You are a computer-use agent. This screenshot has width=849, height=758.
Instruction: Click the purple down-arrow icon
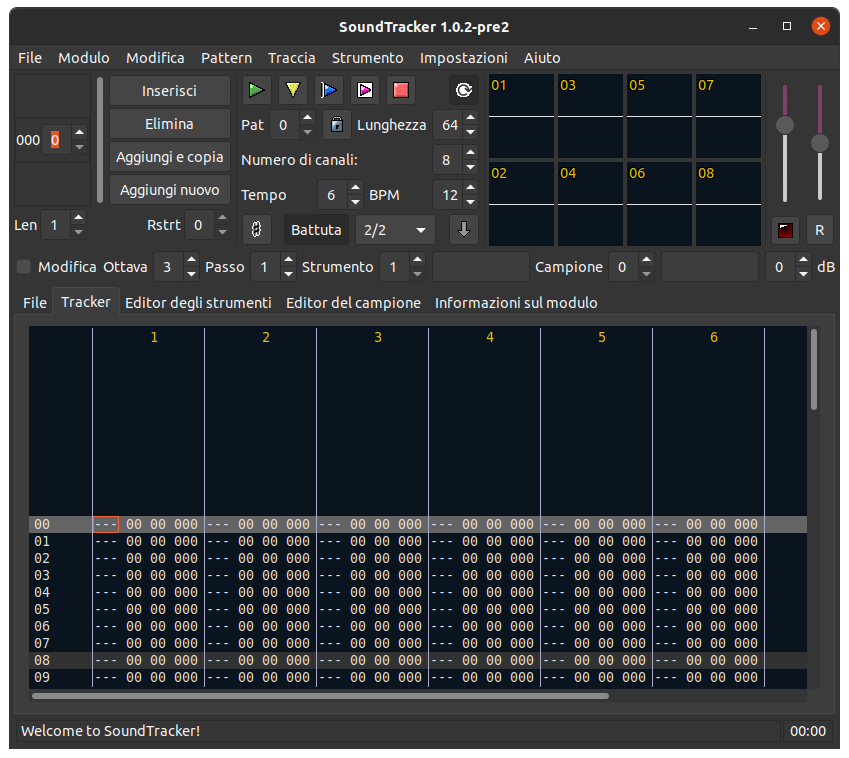tap(464, 229)
